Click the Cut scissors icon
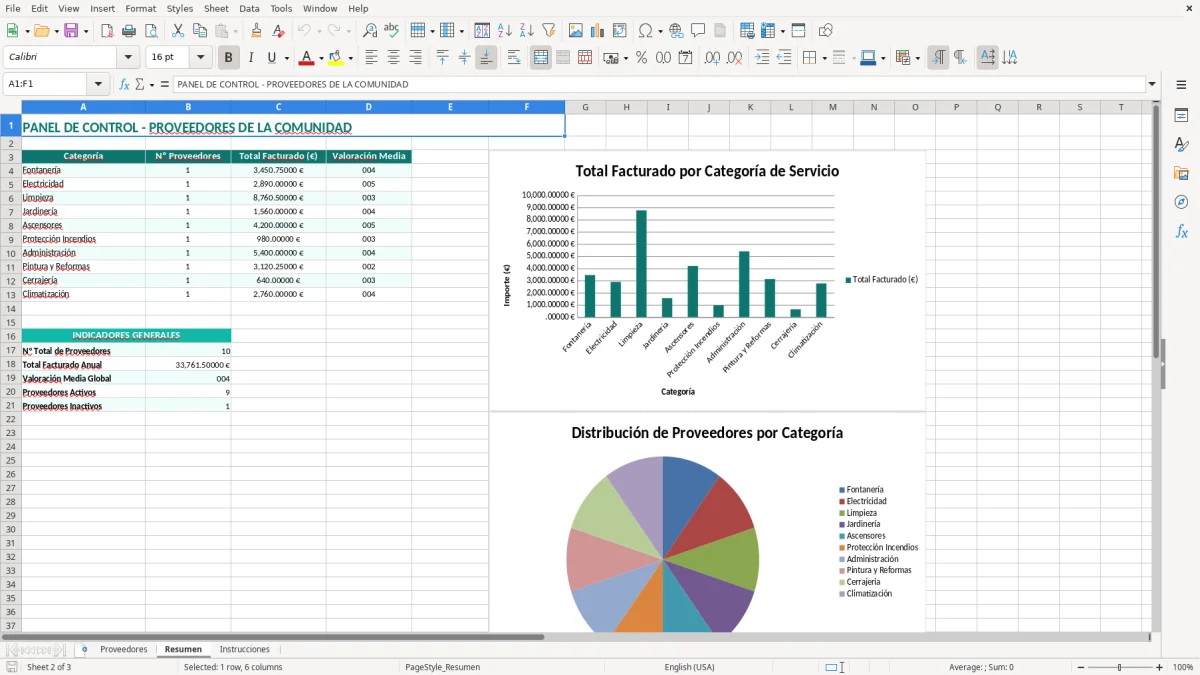This screenshot has height=675, width=1200. click(x=178, y=31)
